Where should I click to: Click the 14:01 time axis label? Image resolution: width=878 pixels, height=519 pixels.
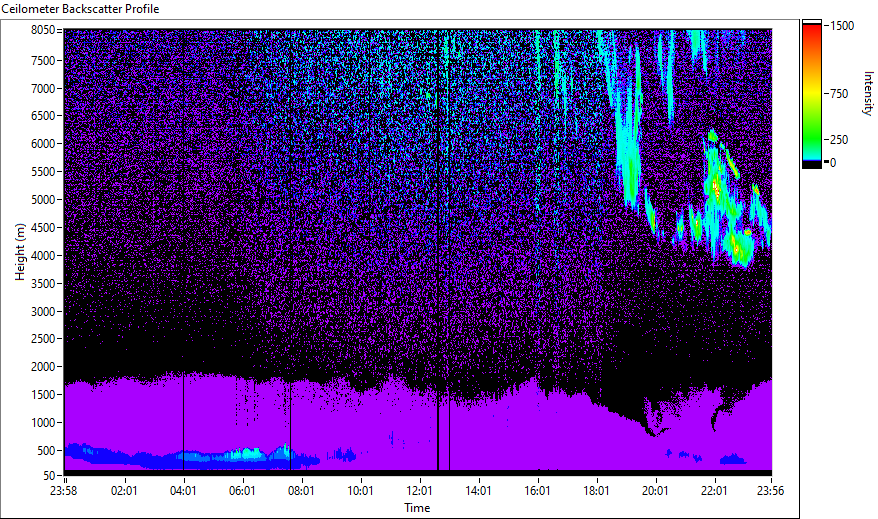tap(478, 491)
